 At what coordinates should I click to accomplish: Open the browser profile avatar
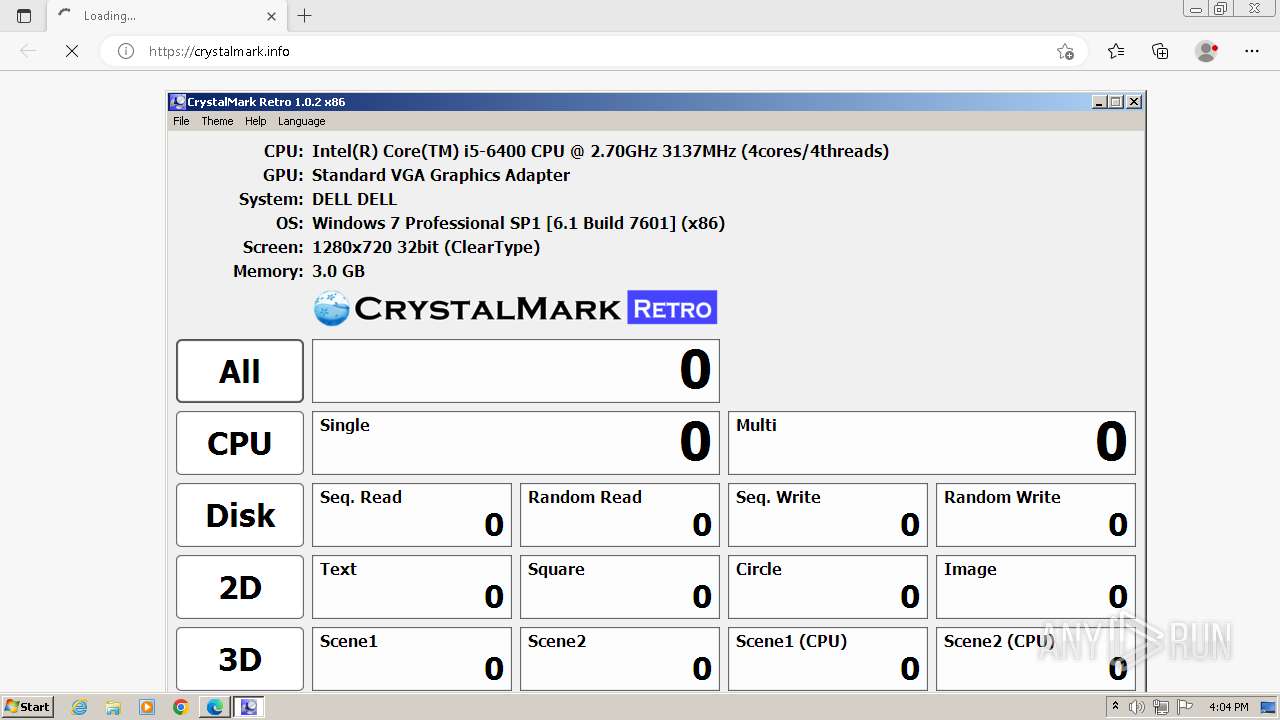coord(1207,51)
